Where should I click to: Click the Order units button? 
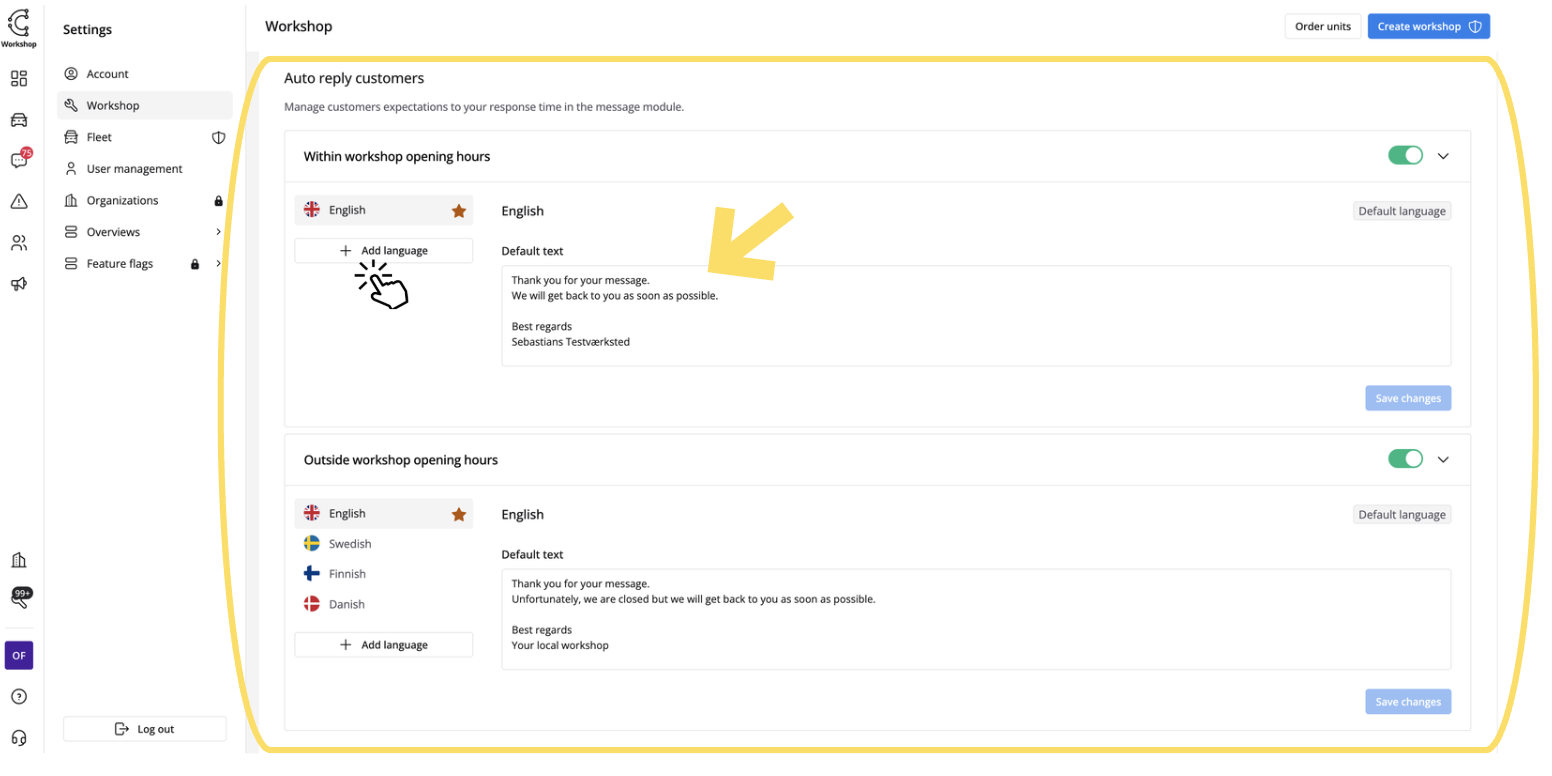[x=1322, y=27]
